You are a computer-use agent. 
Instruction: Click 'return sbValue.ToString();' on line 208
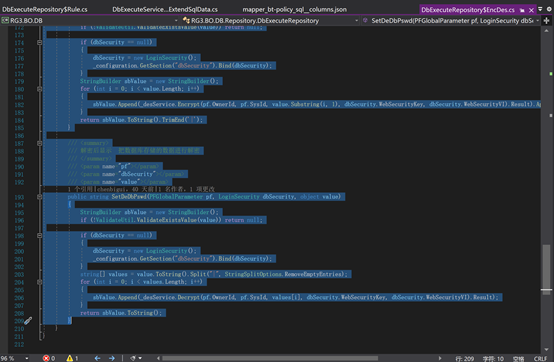pos(121,313)
